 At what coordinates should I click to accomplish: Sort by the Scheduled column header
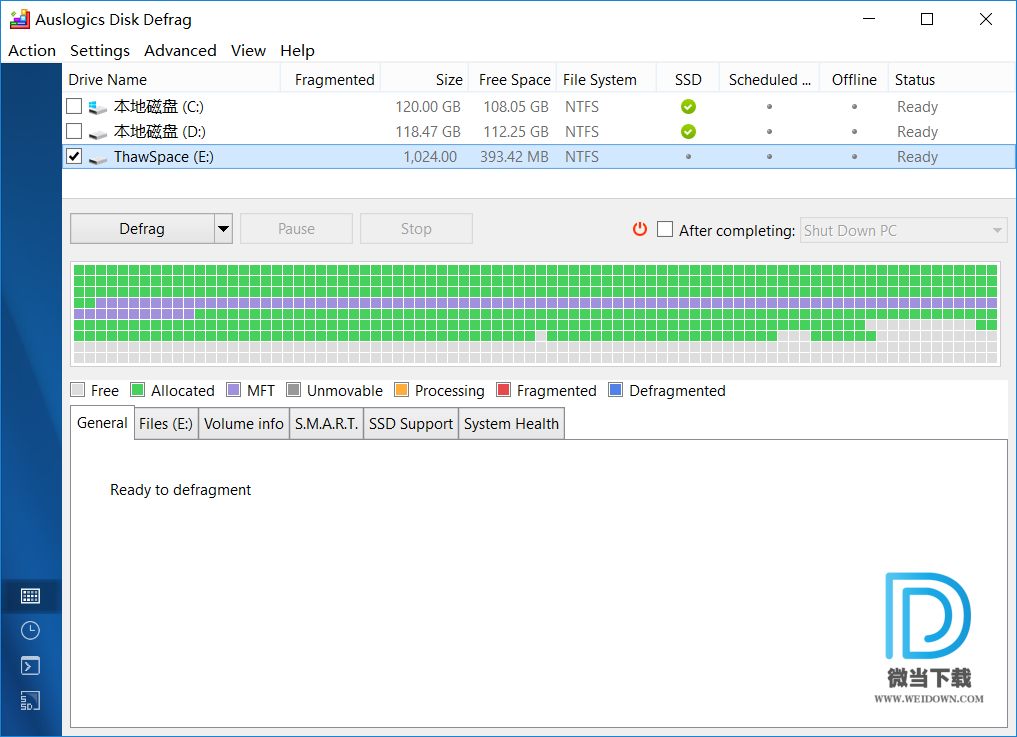coord(769,79)
